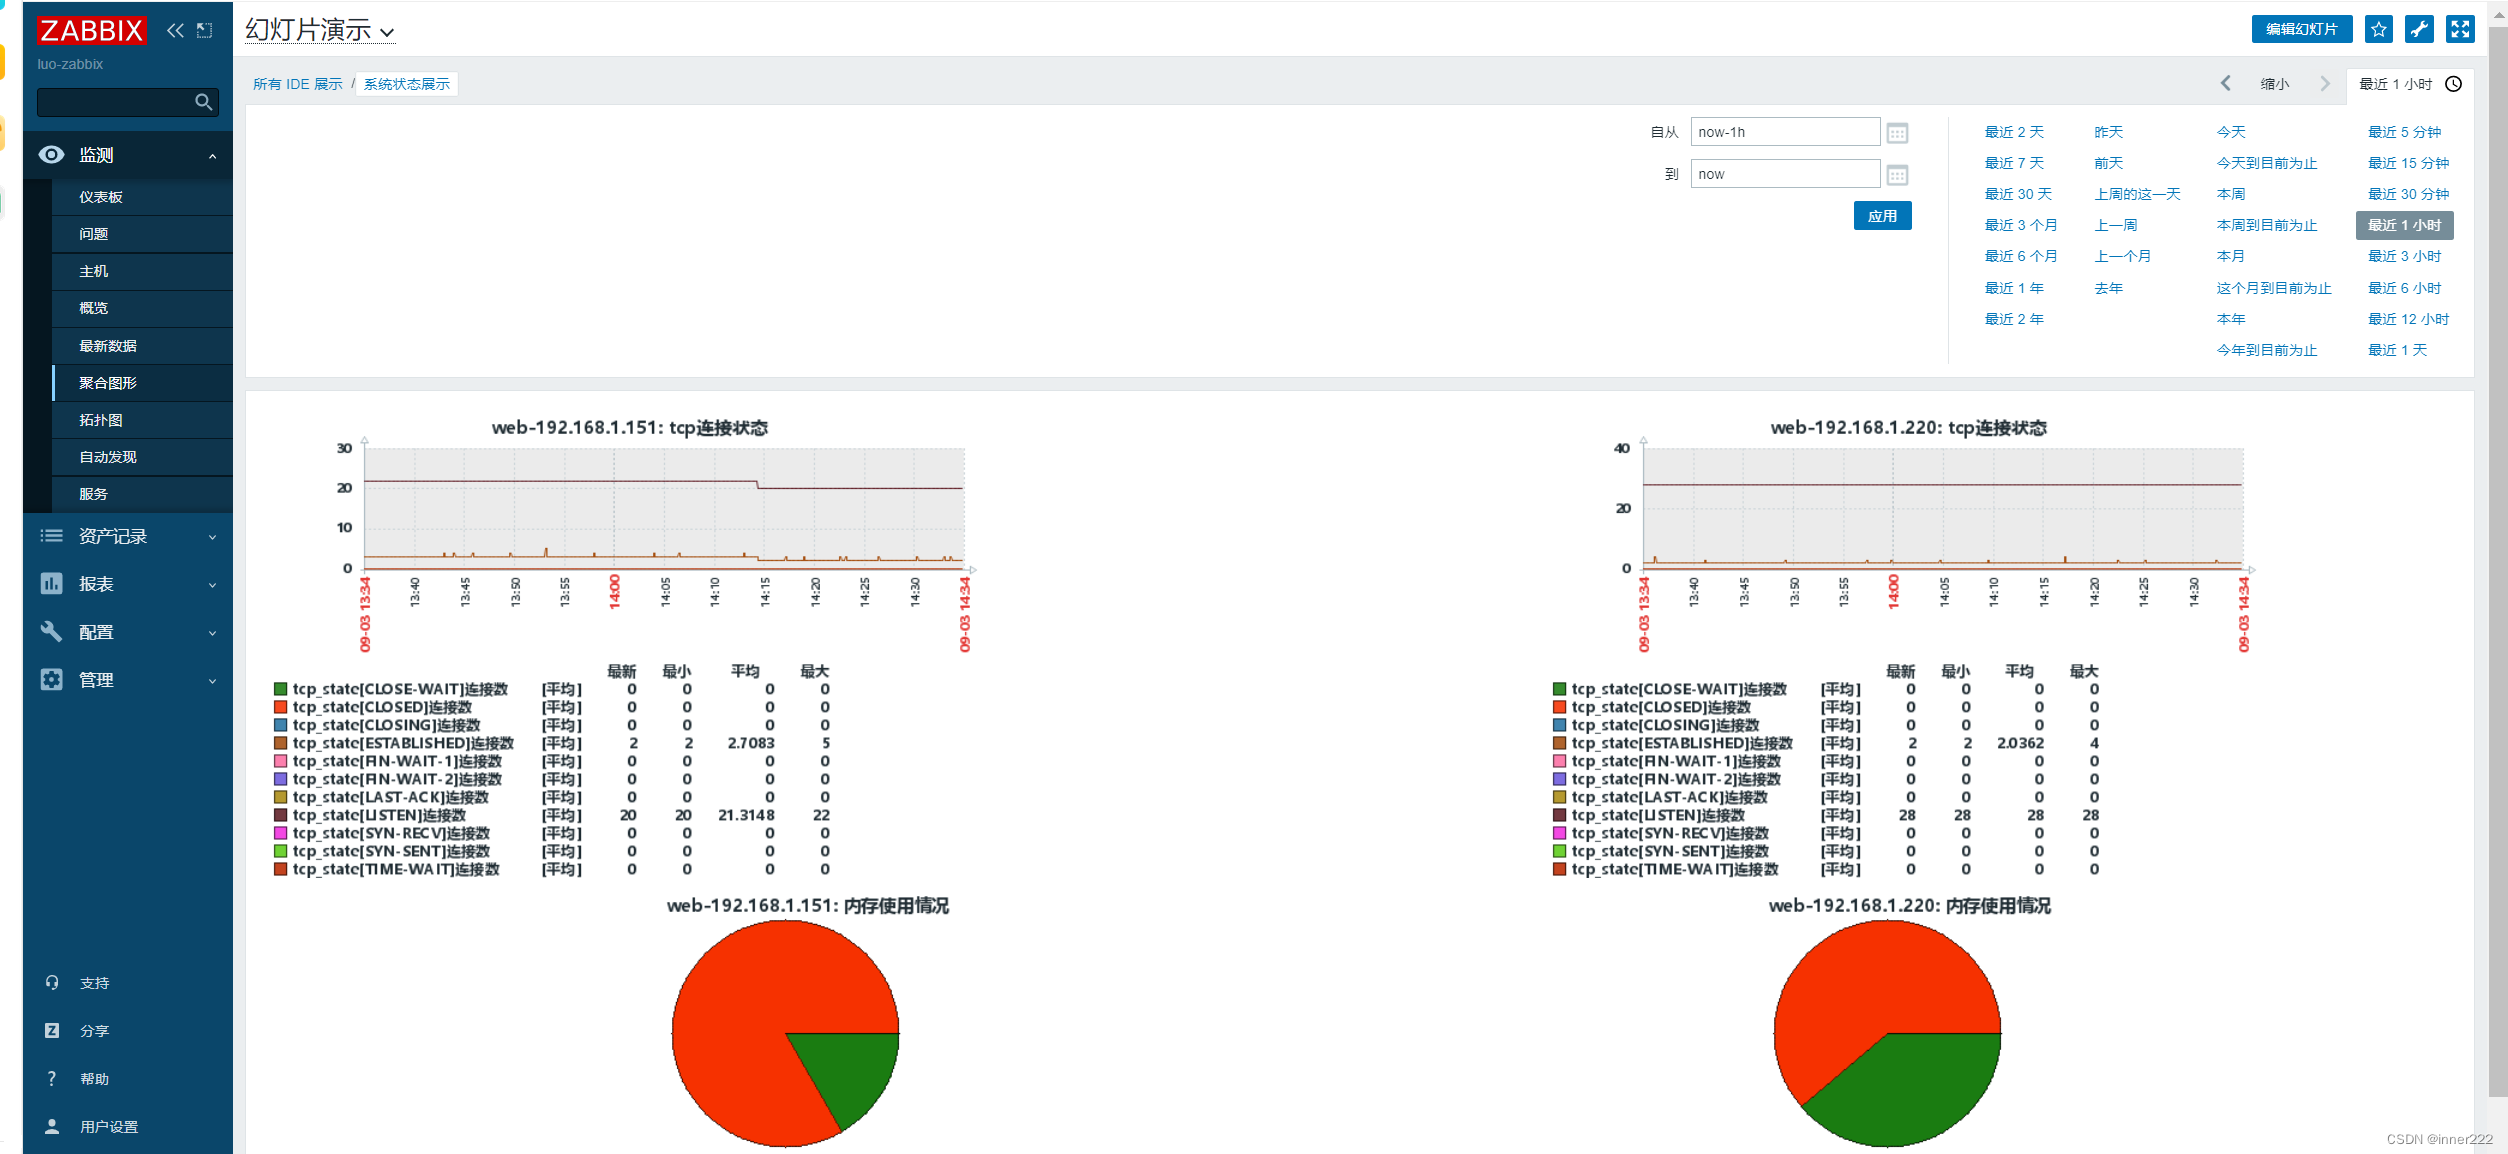This screenshot has height=1154, width=2508.
Task: Click the ZABBIX logo
Action: [91, 30]
